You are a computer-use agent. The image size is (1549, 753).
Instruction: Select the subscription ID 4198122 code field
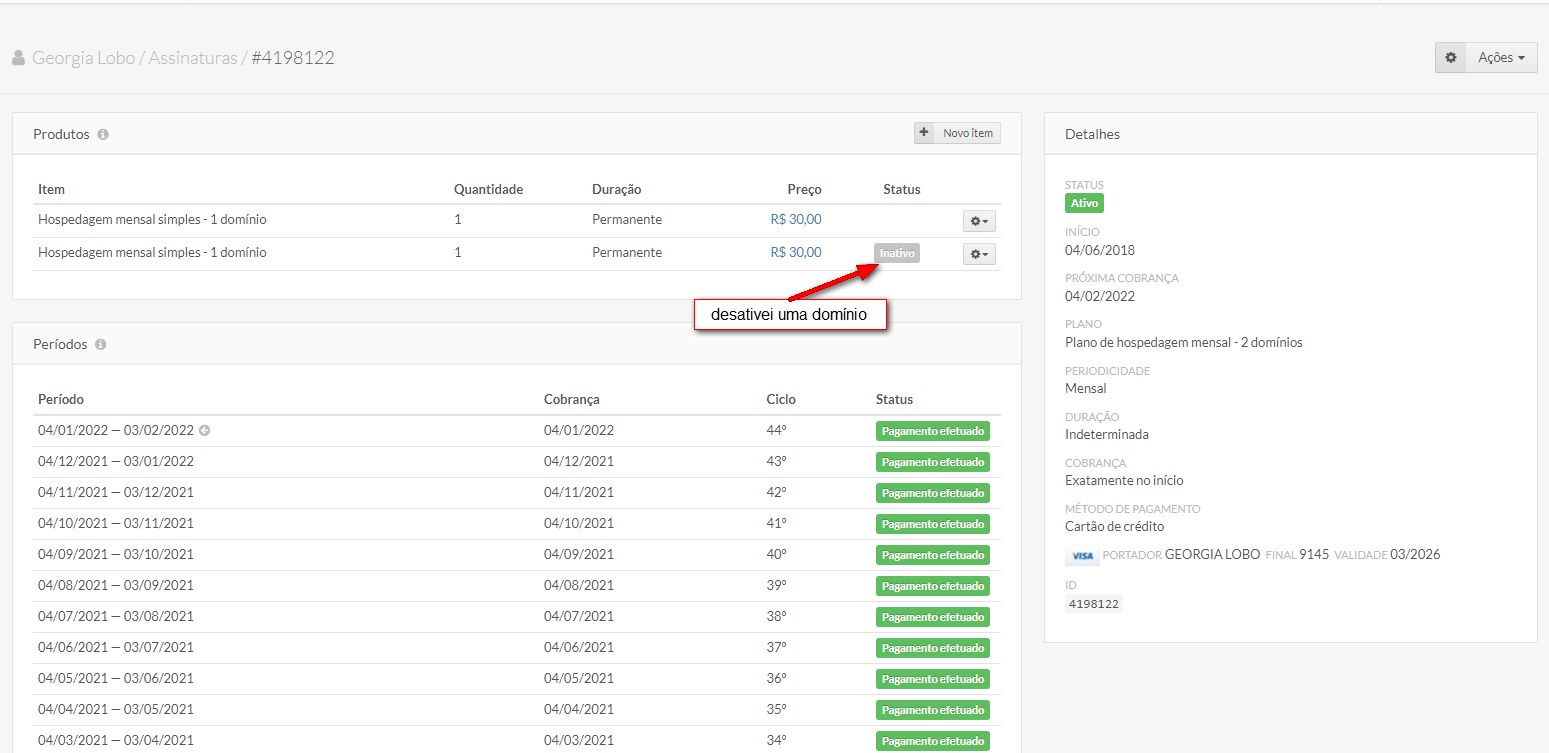pyautogui.click(x=1094, y=604)
